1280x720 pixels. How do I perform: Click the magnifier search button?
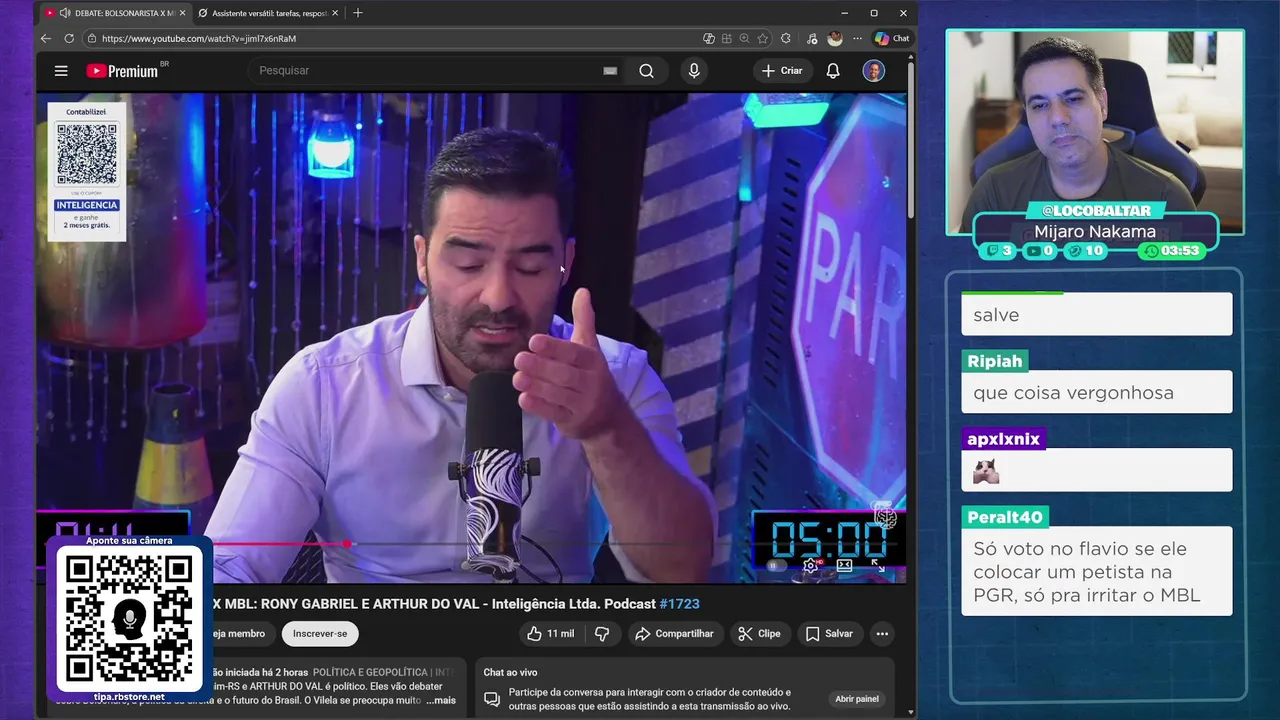(x=647, y=71)
